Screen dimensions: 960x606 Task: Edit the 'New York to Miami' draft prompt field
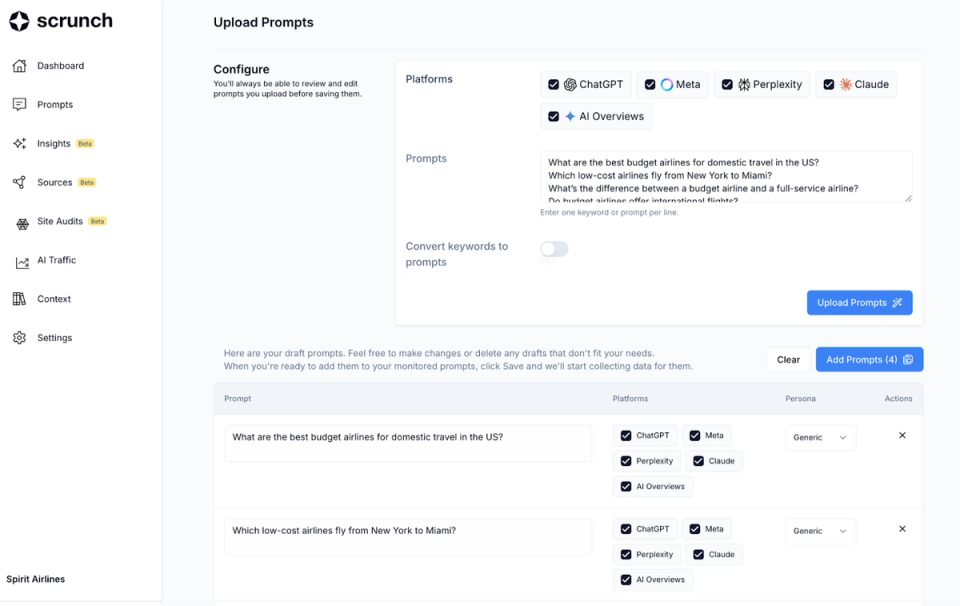tap(408, 537)
